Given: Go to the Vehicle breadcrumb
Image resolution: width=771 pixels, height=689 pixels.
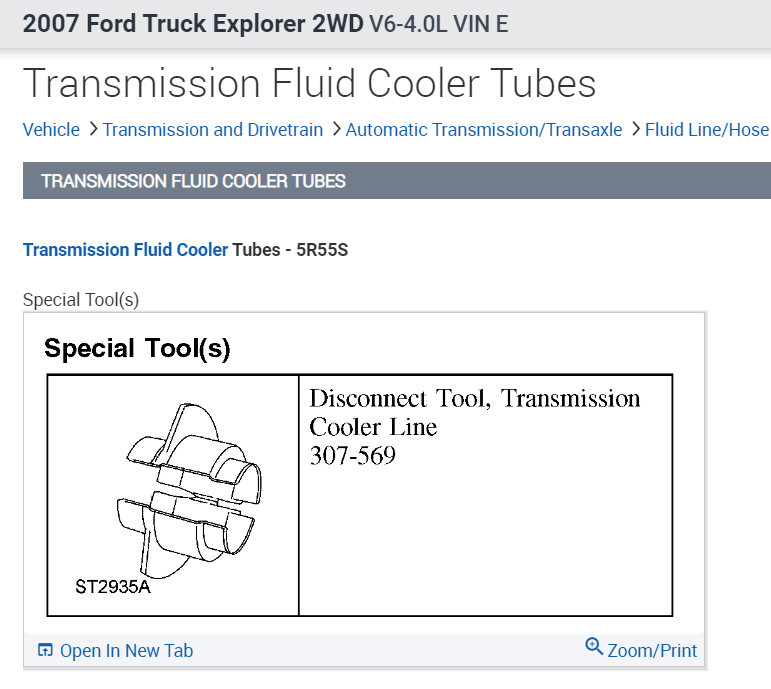Looking at the screenshot, I should (x=51, y=130).
